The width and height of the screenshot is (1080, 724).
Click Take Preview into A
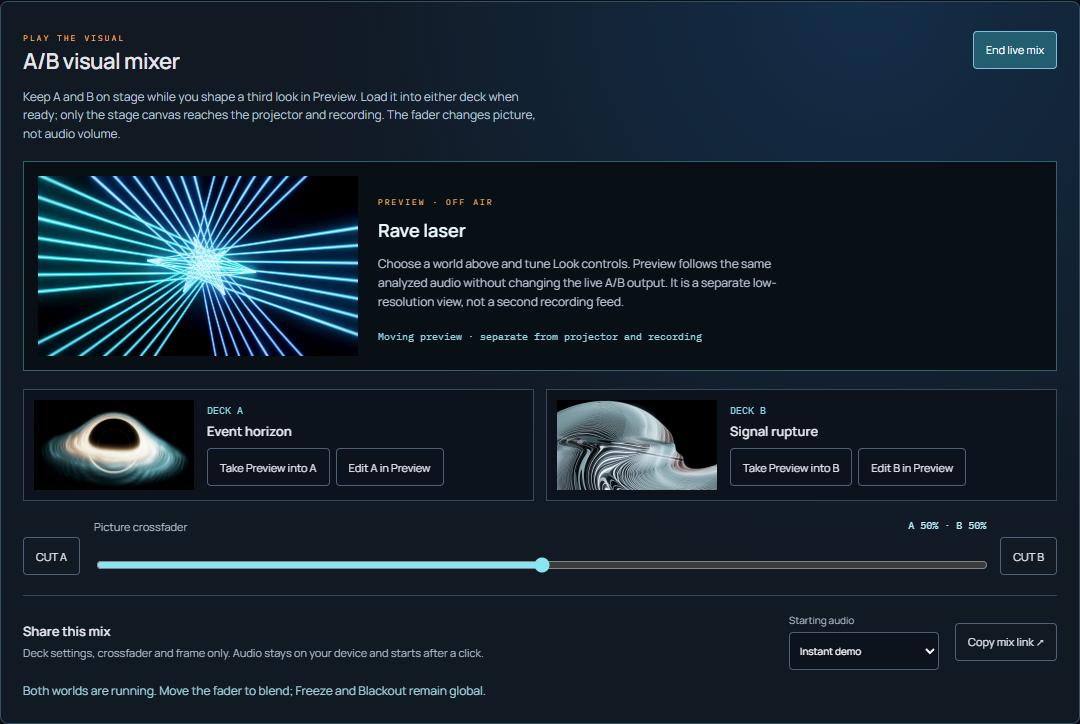[268, 467]
